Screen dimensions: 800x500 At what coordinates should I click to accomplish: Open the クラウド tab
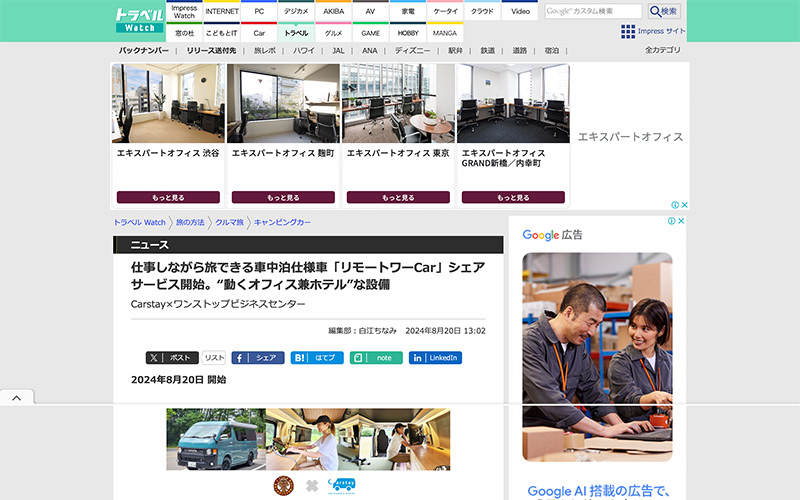[482, 11]
